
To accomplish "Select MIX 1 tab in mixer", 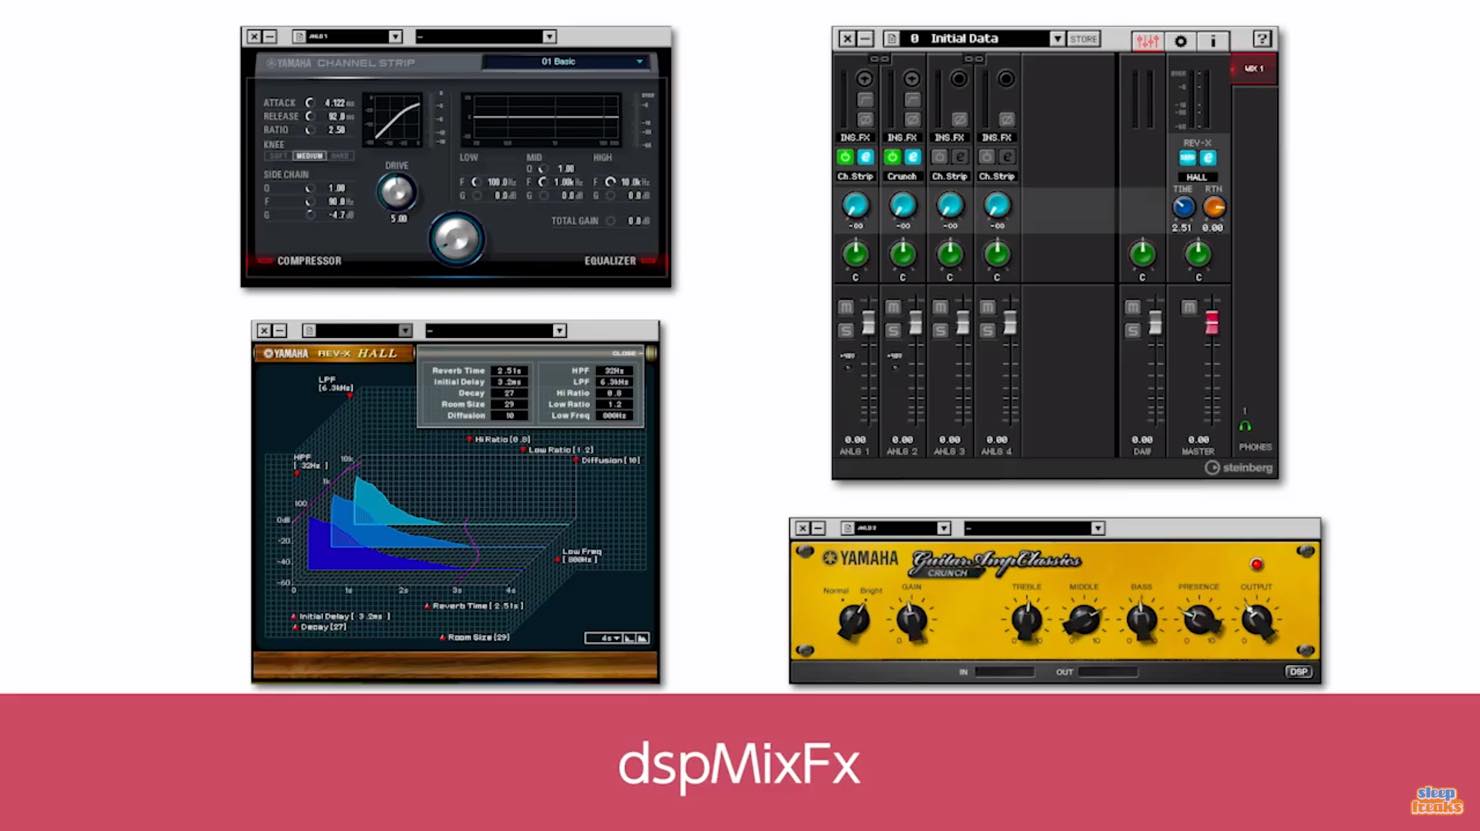I will (x=1253, y=69).
